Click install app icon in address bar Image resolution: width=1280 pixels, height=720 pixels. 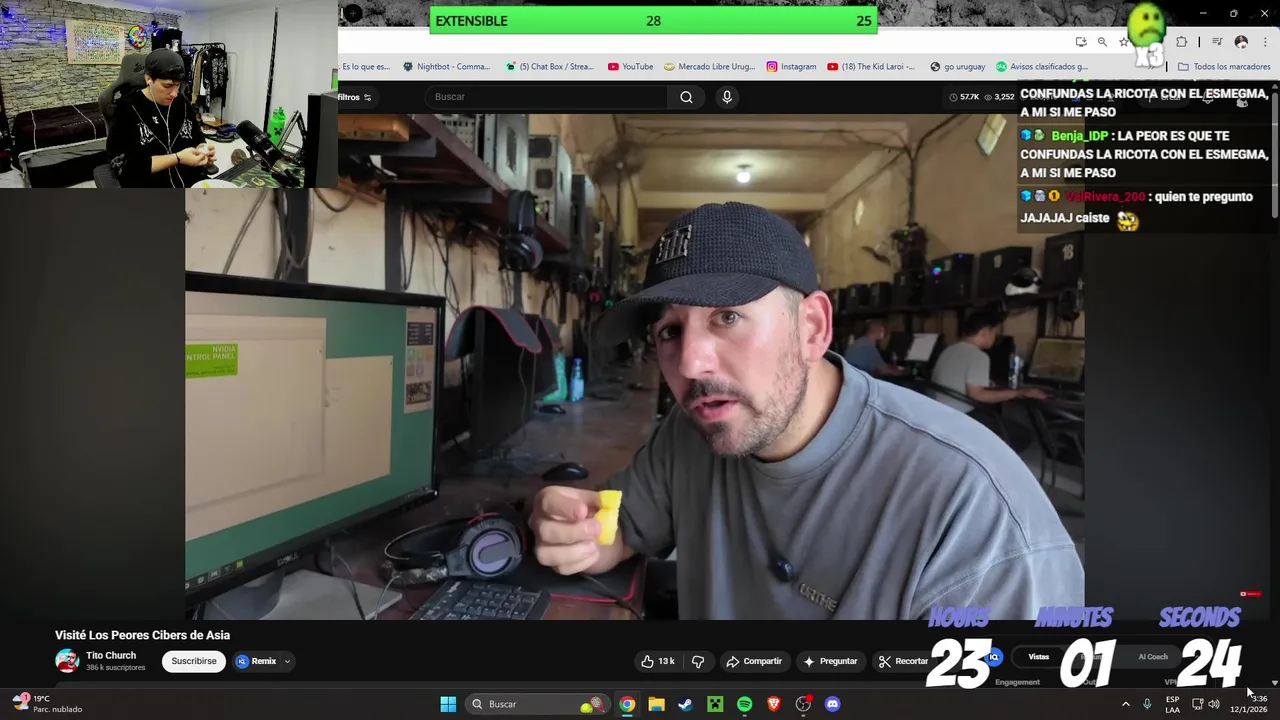[1081, 42]
